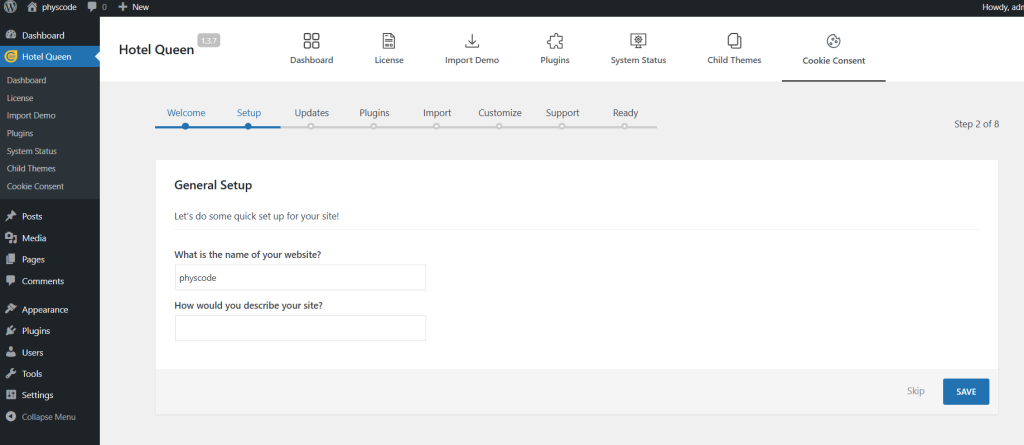Screen dimensions: 1024x445
Task: Click the General Setup heading
Action: [x=213, y=185]
